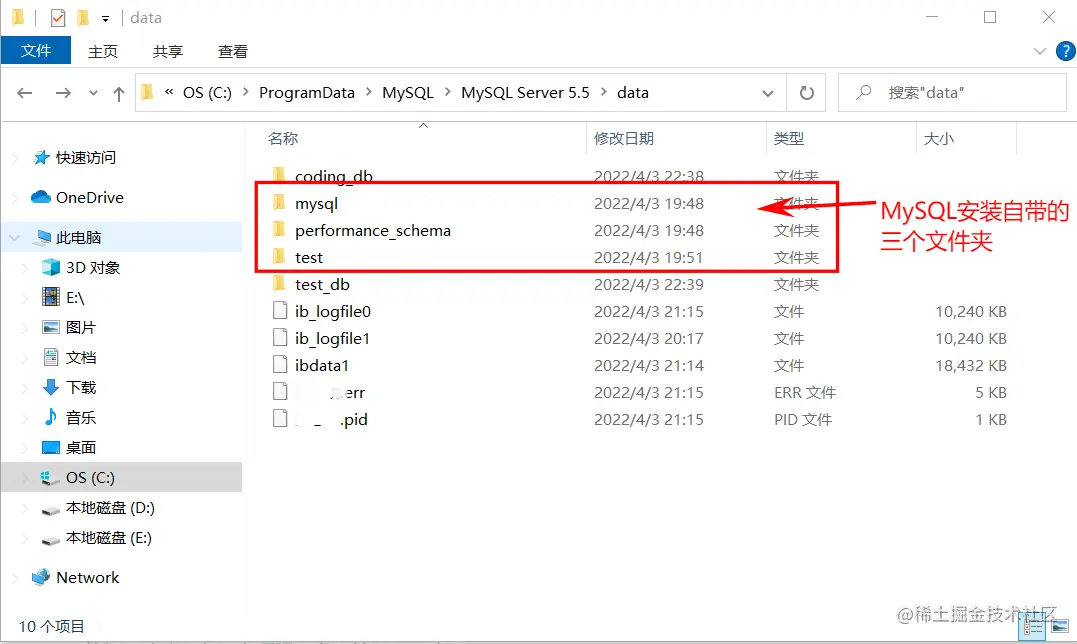Refresh the data folder view

coord(806,93)
